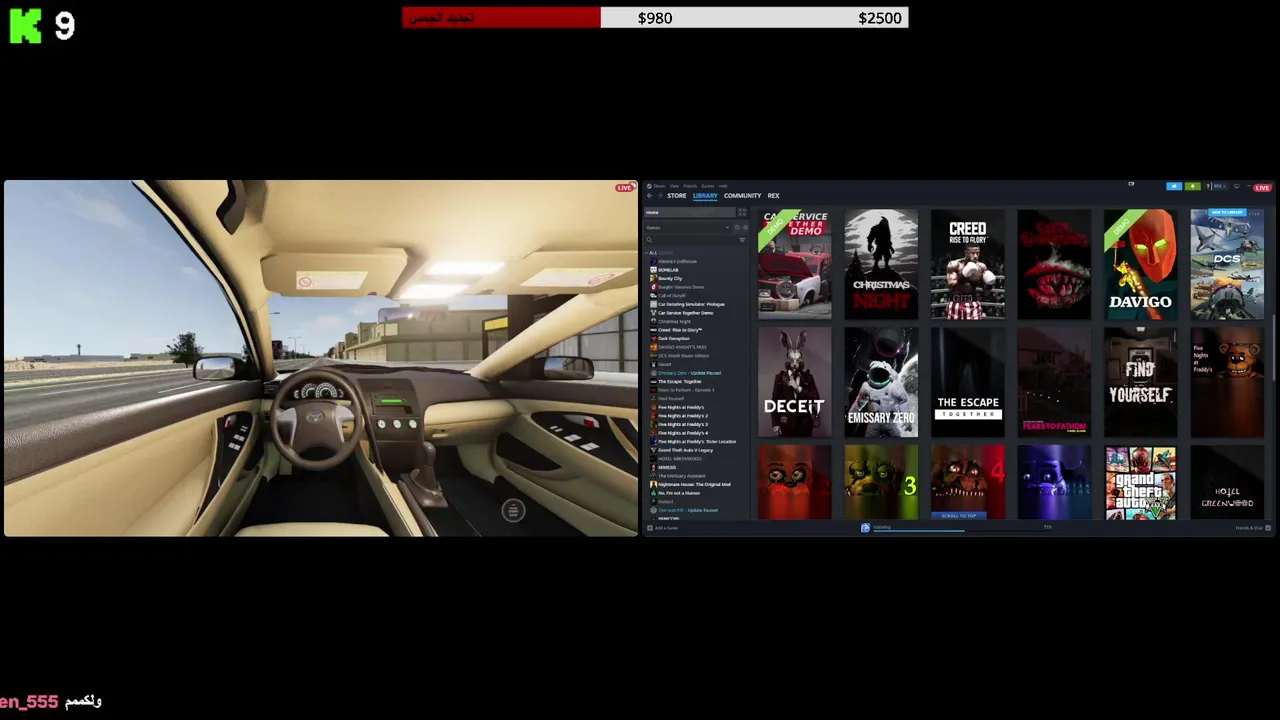Viewport: 1280px width, 720px height.
Task: Select No, I'm not a Human
Action: point(679,493)
